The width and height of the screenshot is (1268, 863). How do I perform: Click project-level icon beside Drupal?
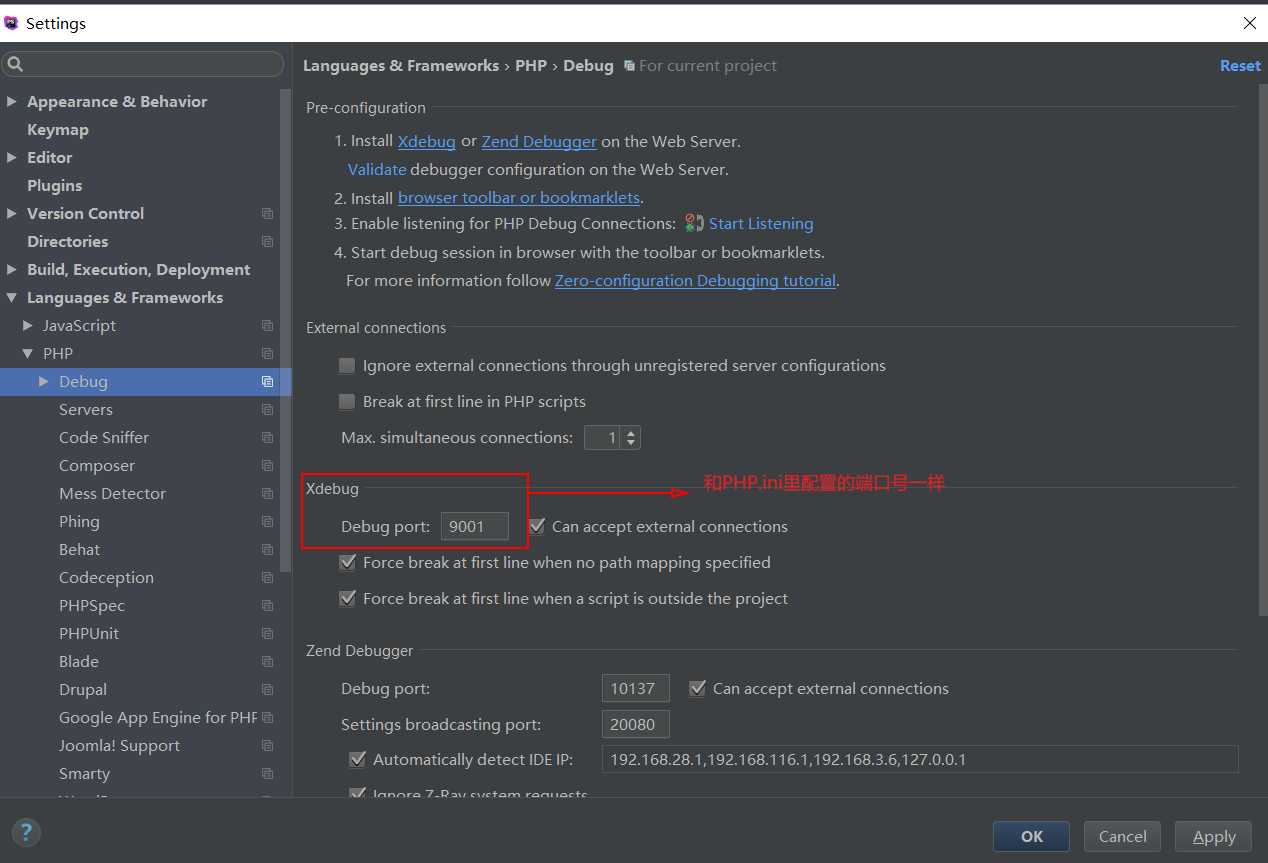click(267, 689)
